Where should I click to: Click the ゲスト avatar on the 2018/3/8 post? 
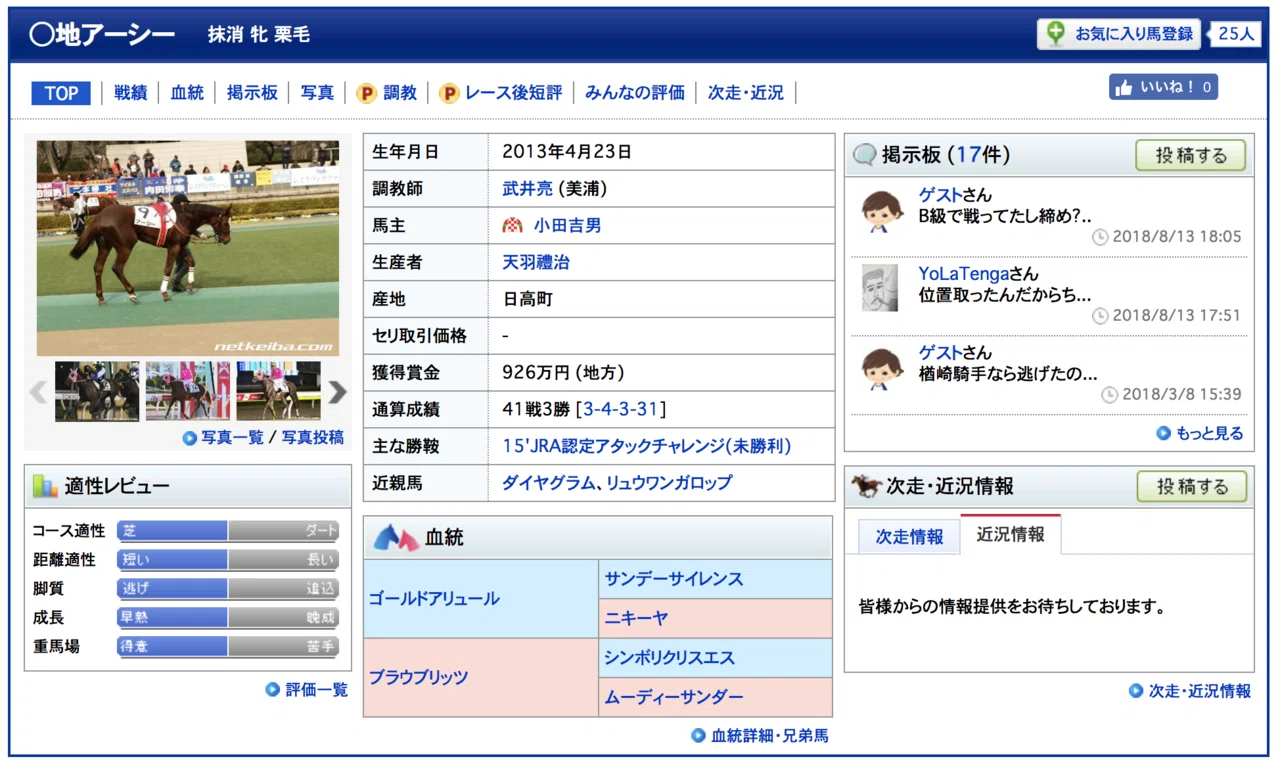pos(883,368)
